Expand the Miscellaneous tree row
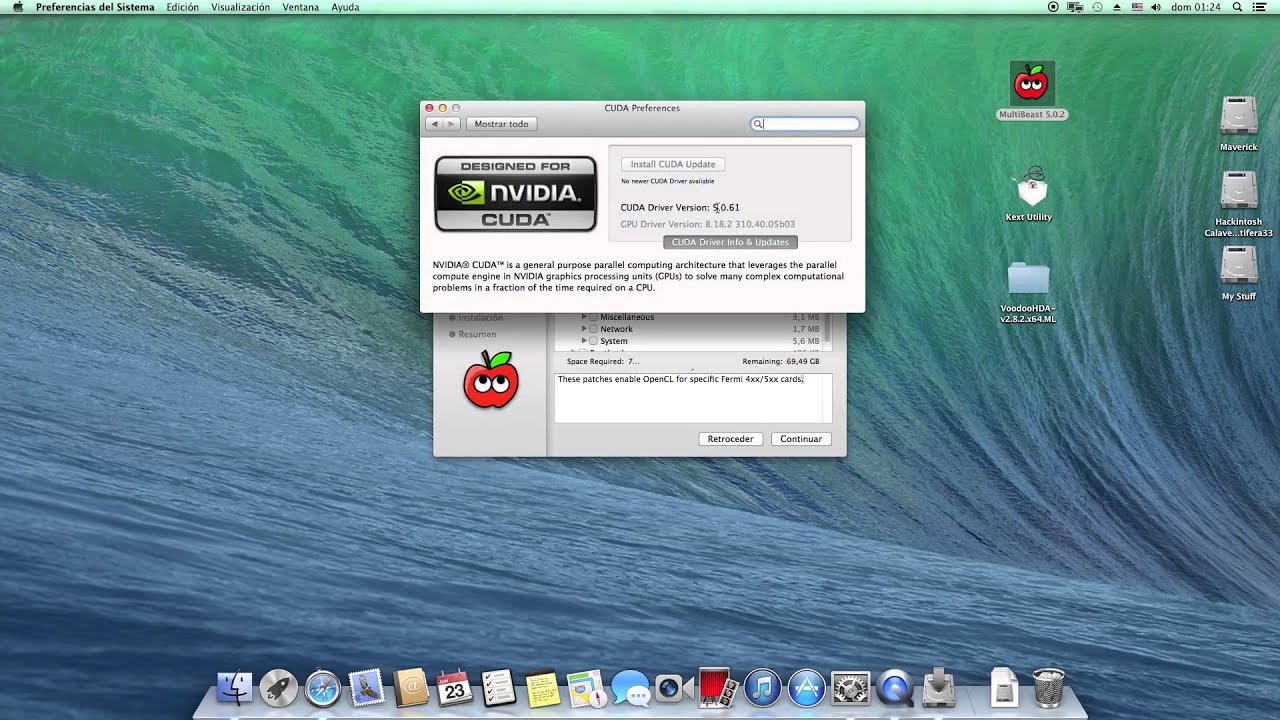The width and height of the screenshot is (1280, 720). coord(584,317)
